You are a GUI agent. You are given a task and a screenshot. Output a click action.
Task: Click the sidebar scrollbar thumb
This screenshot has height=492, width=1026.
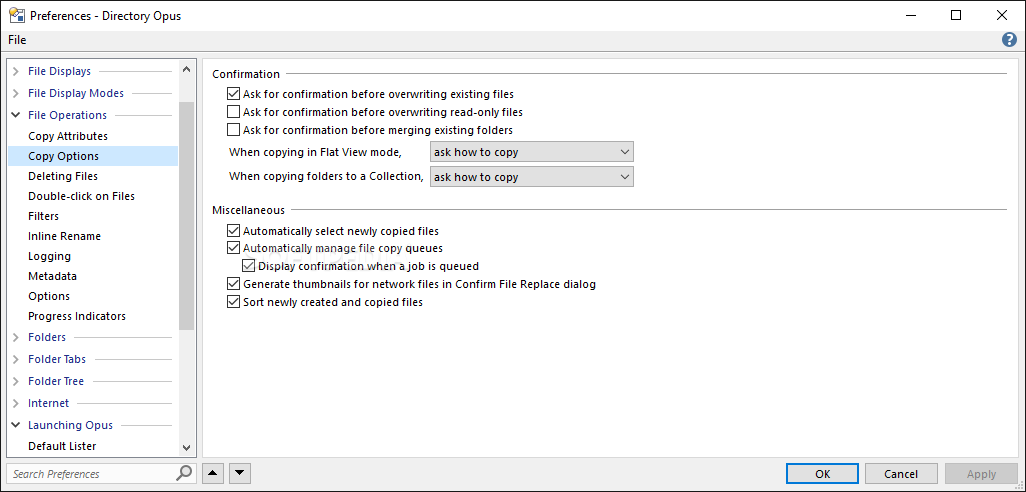186,215
